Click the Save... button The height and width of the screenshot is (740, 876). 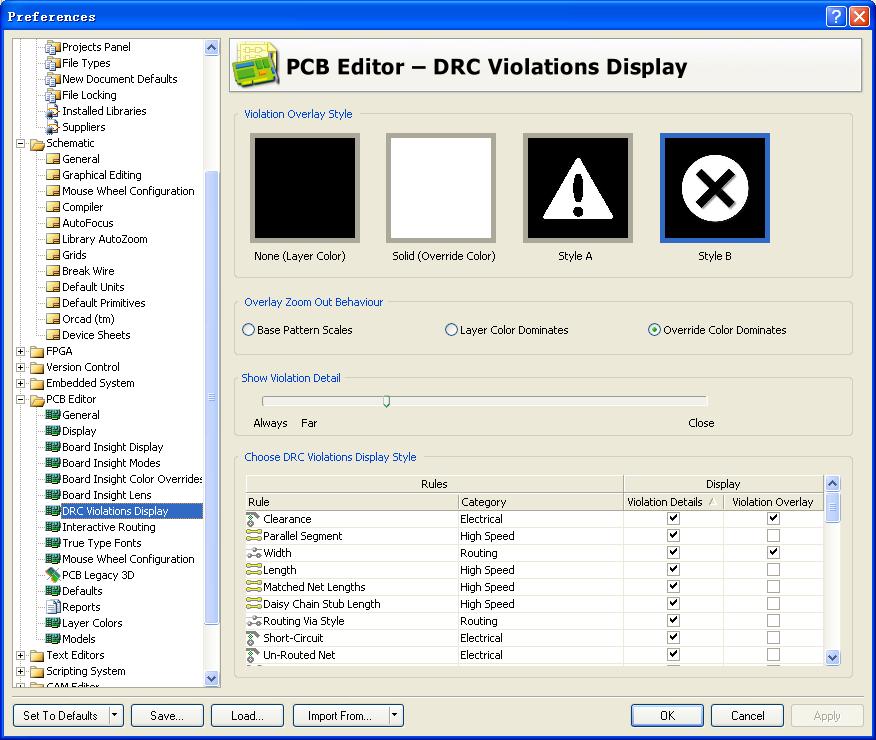(x=167, y=715)
